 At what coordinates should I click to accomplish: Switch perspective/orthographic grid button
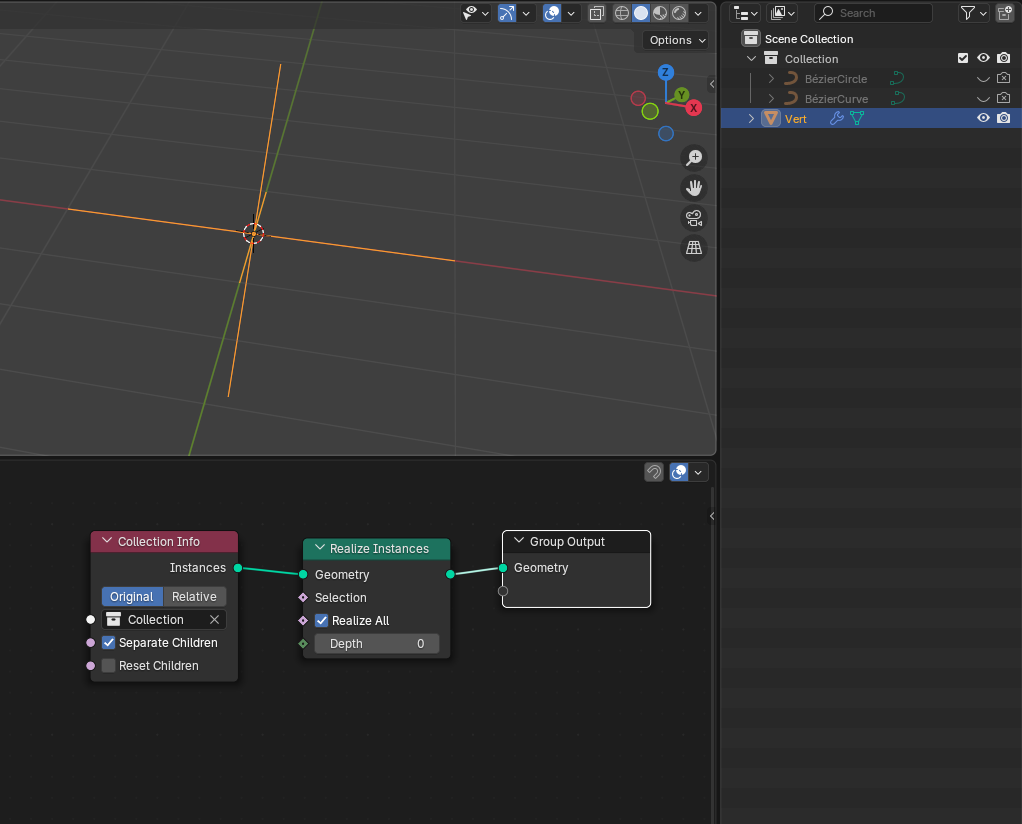694,248
